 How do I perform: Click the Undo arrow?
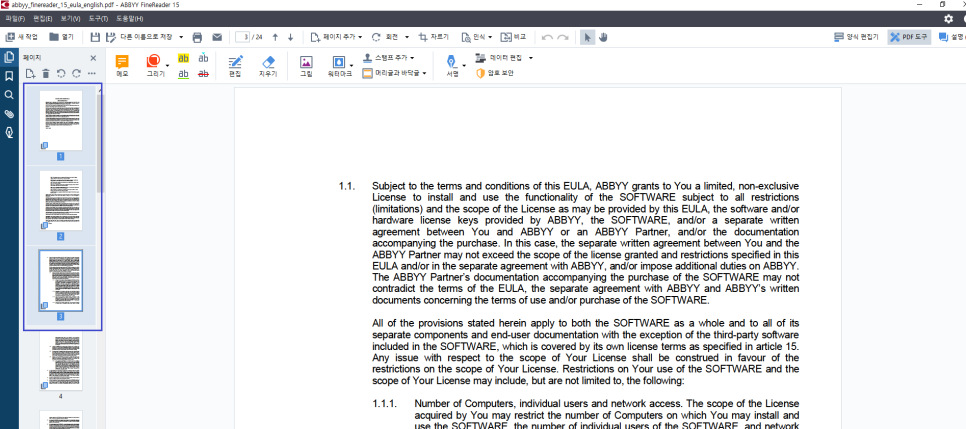pyautogui.click(x=547, y=38)
